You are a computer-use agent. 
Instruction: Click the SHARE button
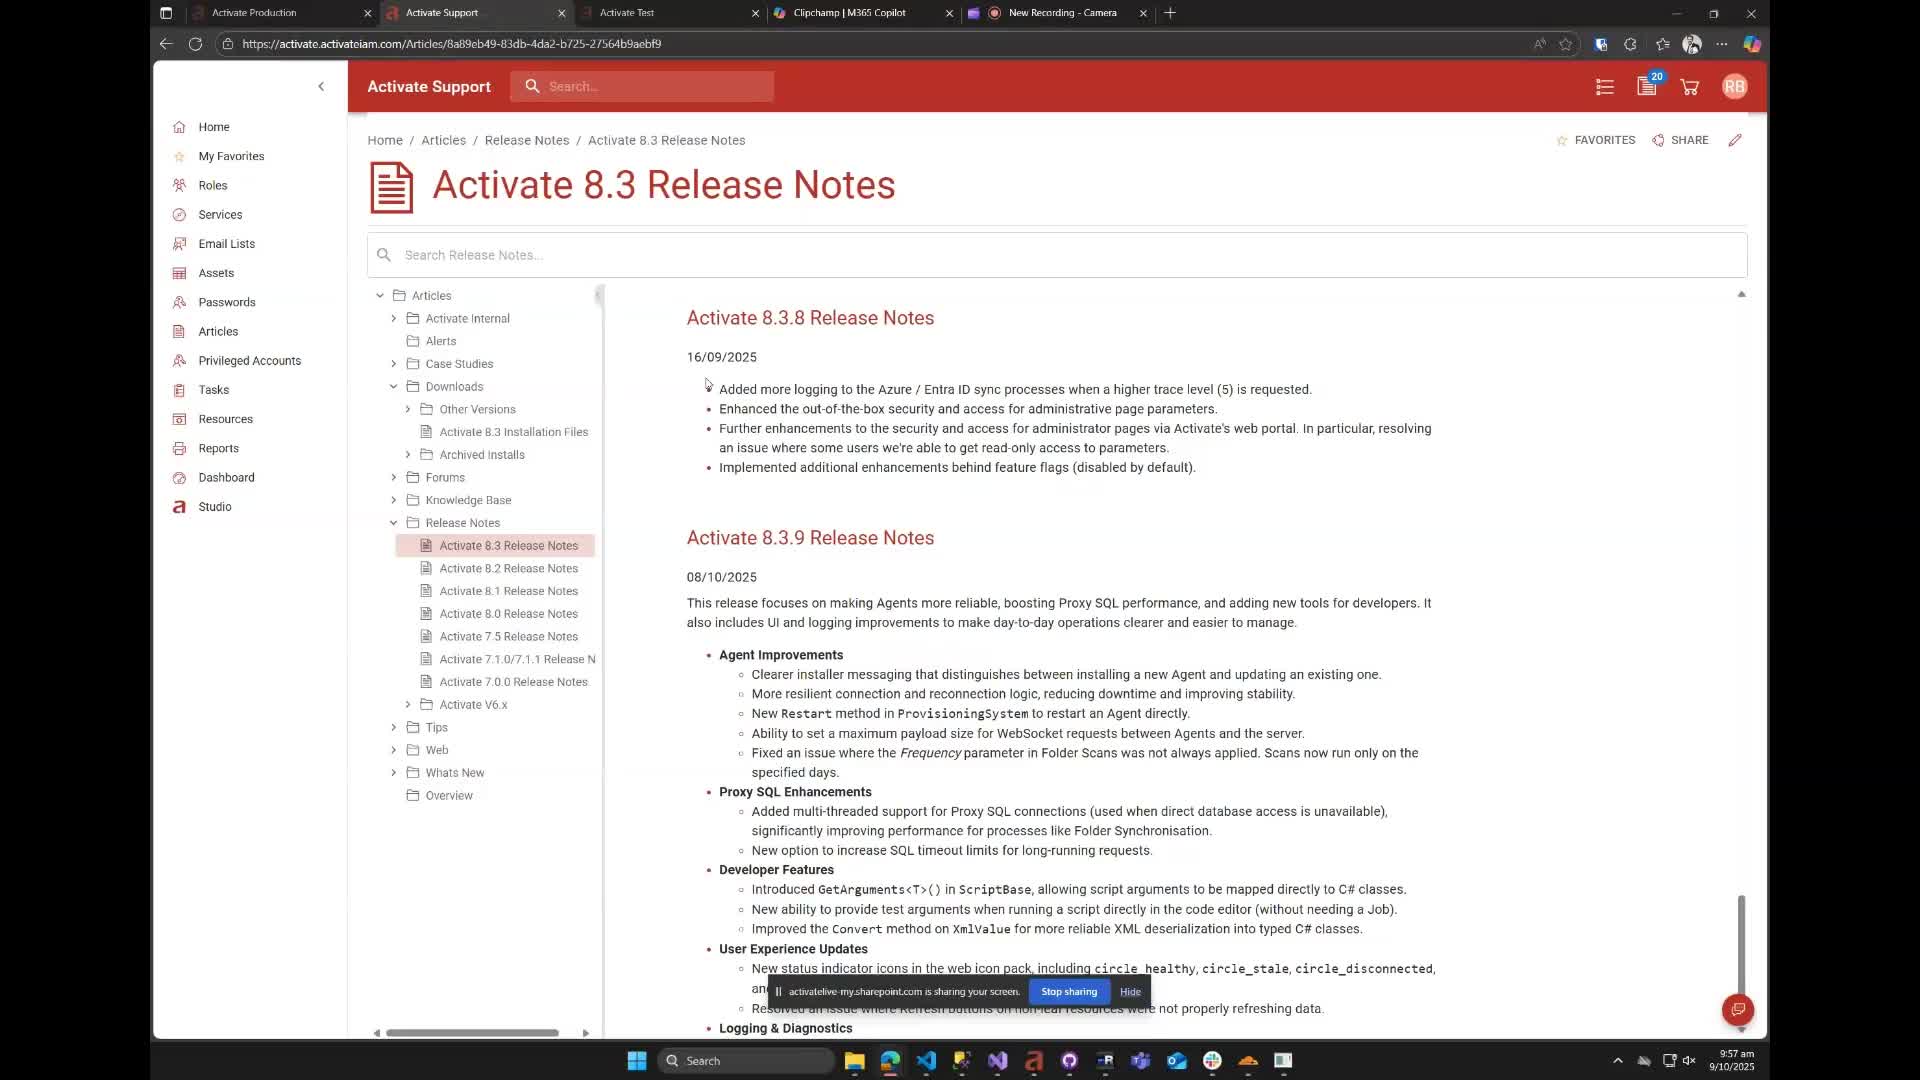pyautogui.click(x=1680, y=140)
